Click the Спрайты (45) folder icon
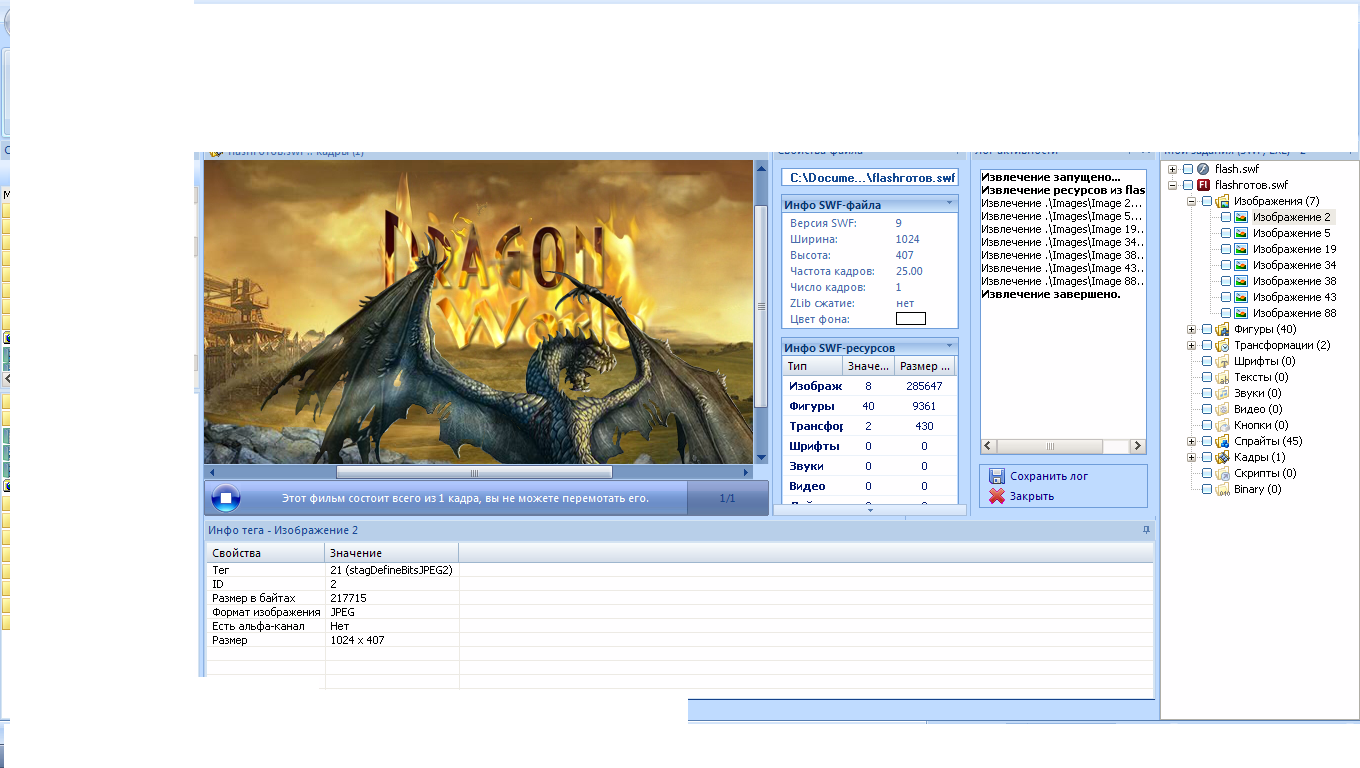 pyautogui.click(x=1223, y=441)
